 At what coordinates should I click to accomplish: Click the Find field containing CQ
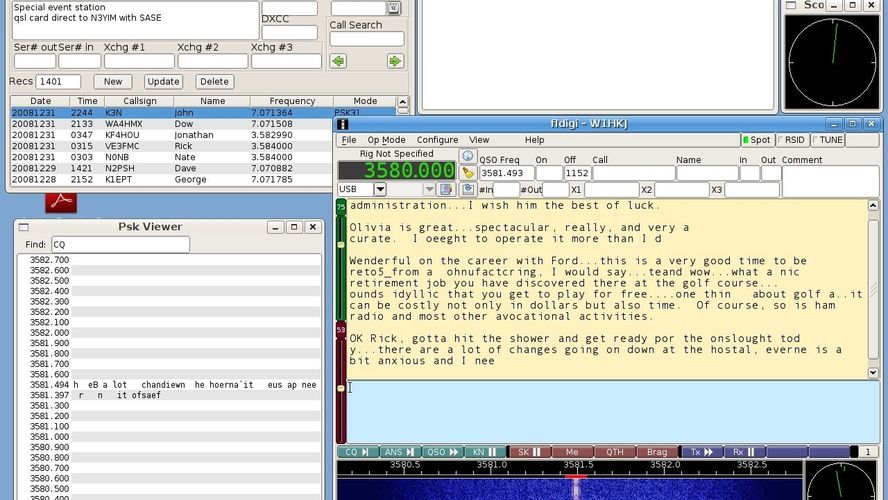[120, 245]
